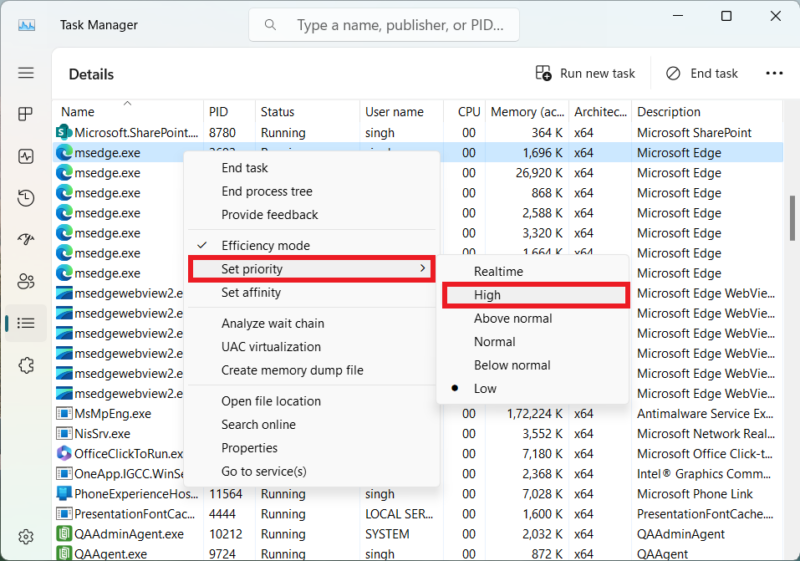
Task: Choose Provide feedback
Action: (311, 215)
